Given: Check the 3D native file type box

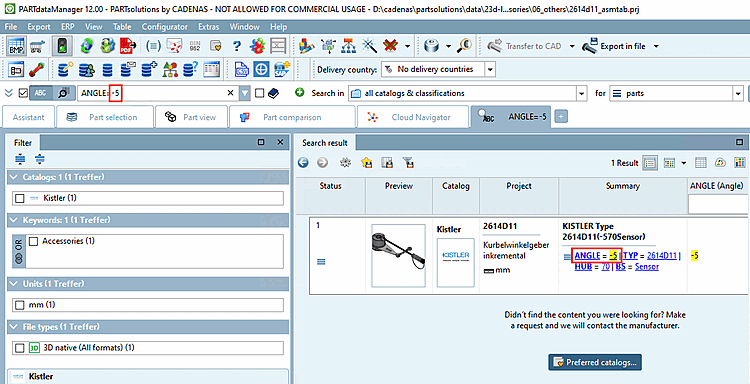Looking at the screenshot, I should pos(20,348).
